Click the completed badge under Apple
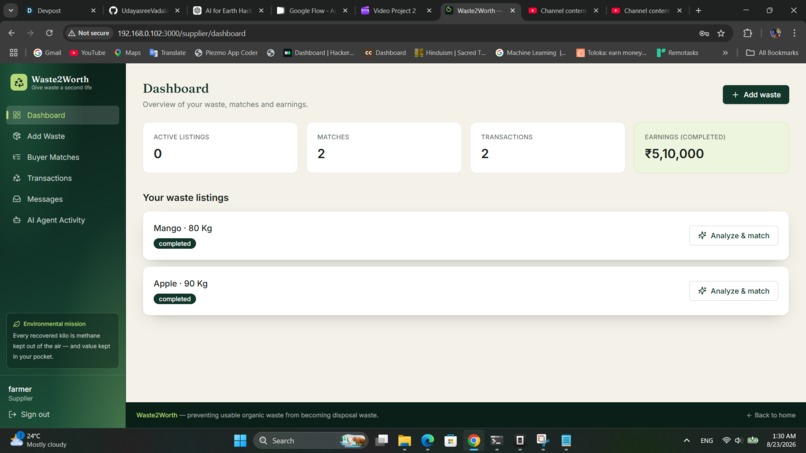The image size is (806, 453). tap(174, 299)
